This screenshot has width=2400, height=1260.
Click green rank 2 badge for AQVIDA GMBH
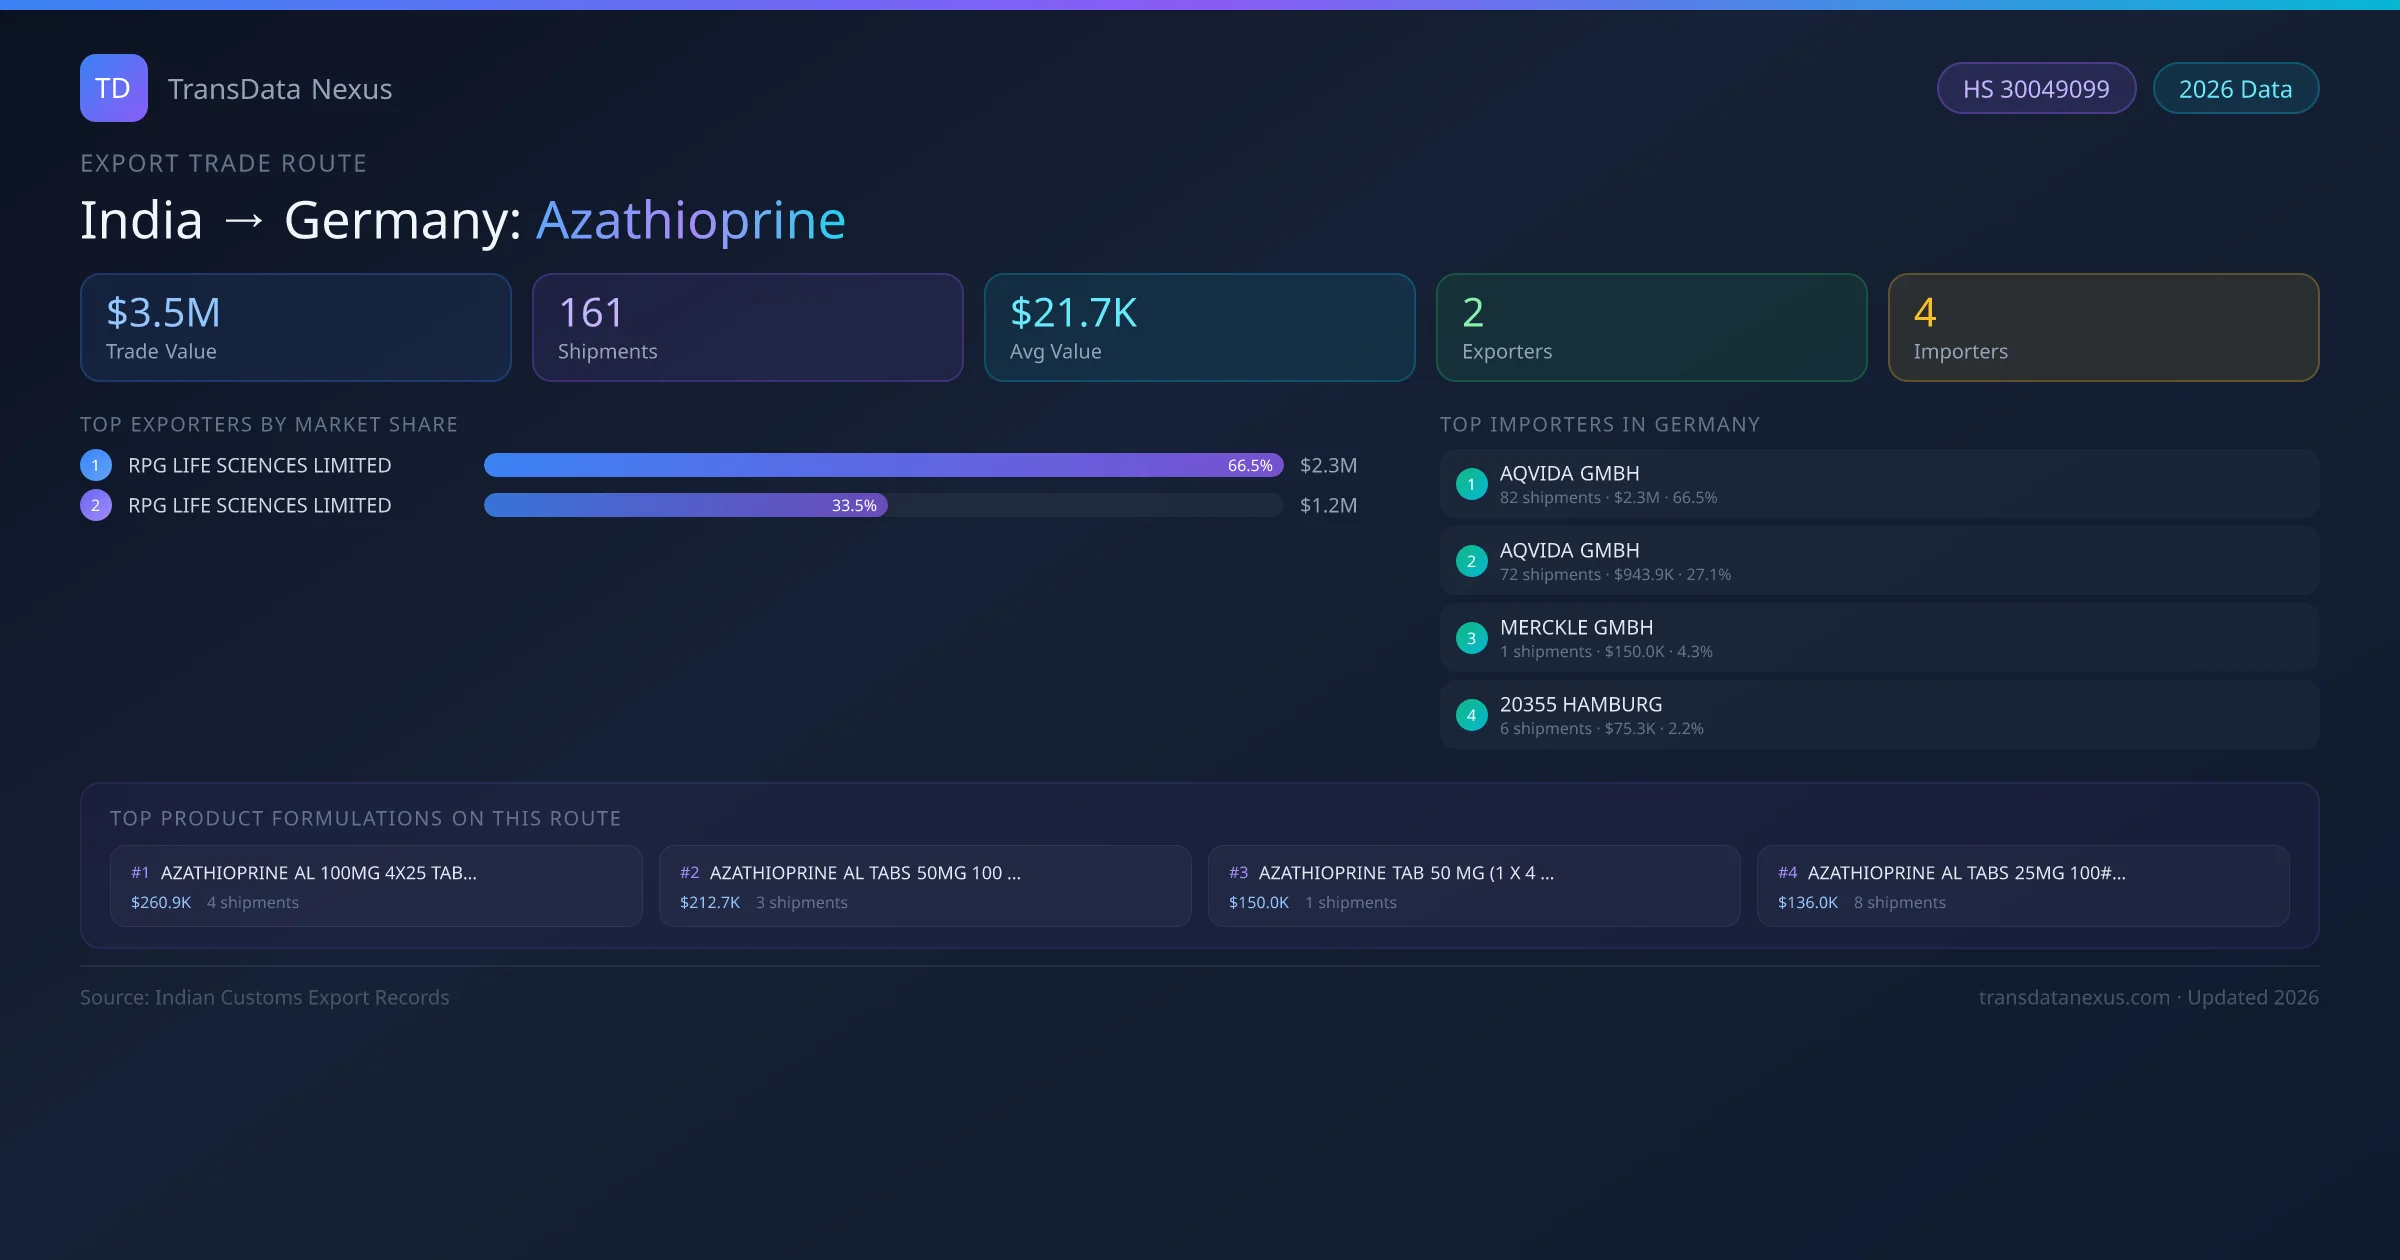coord(1471,561)
